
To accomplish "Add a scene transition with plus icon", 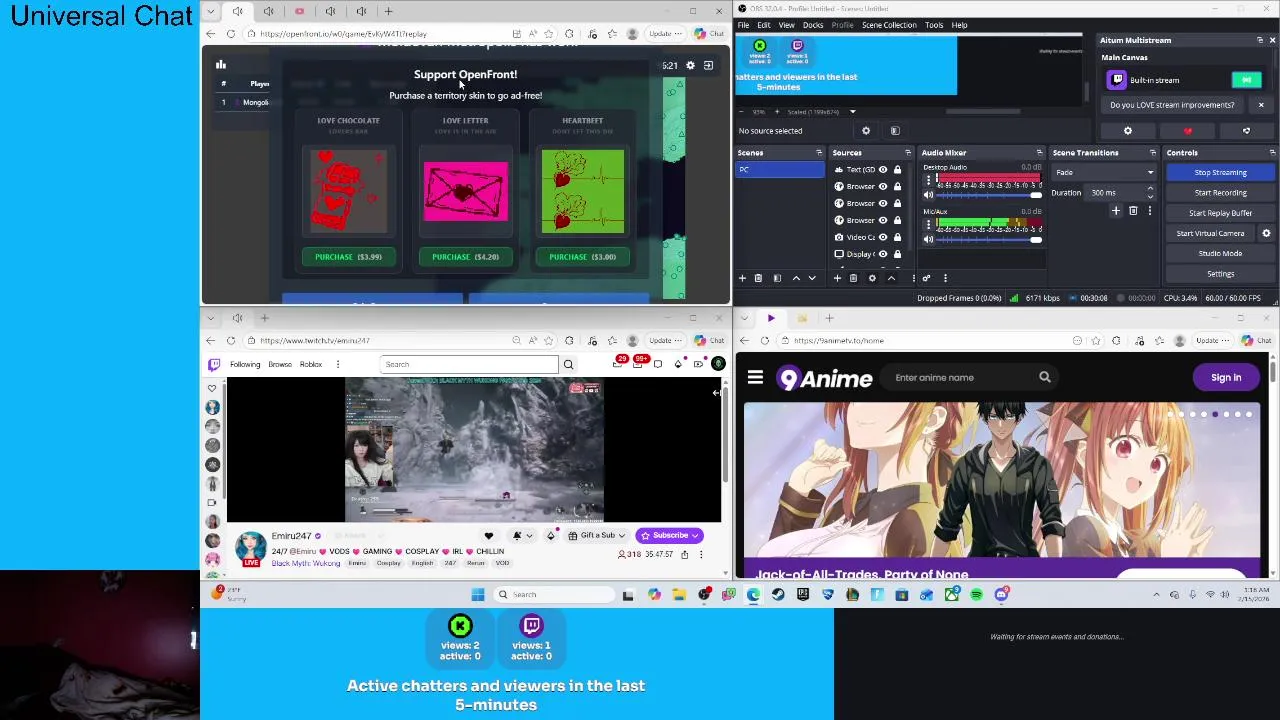I will 1116,211.
